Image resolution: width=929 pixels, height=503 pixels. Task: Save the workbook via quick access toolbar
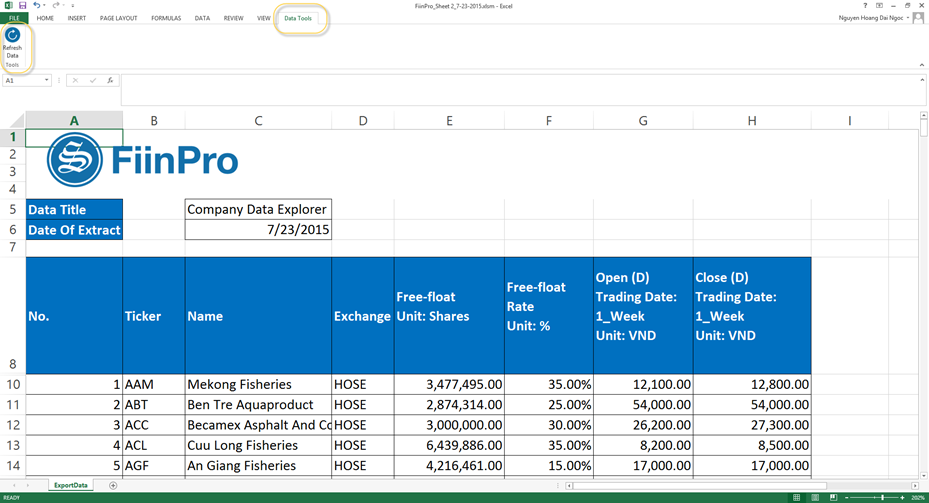click(x=23, y=5)
